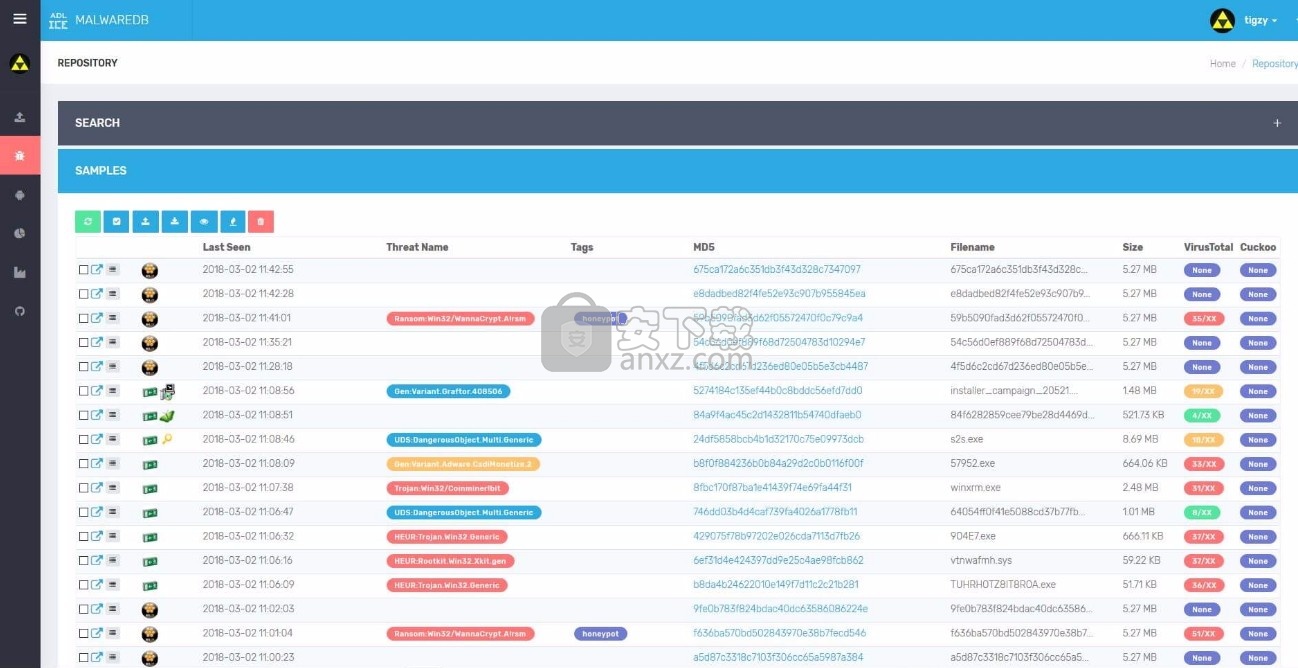The image size is (1298, 668).
Task: Click the microscope analyze toolbar button
Action: click(x=233, y=222)
